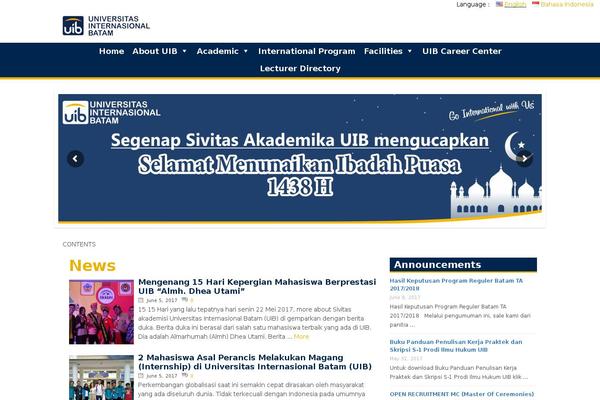Open UIB Career Center menu item
600x400 pixels.
click(x=462, y=51)
